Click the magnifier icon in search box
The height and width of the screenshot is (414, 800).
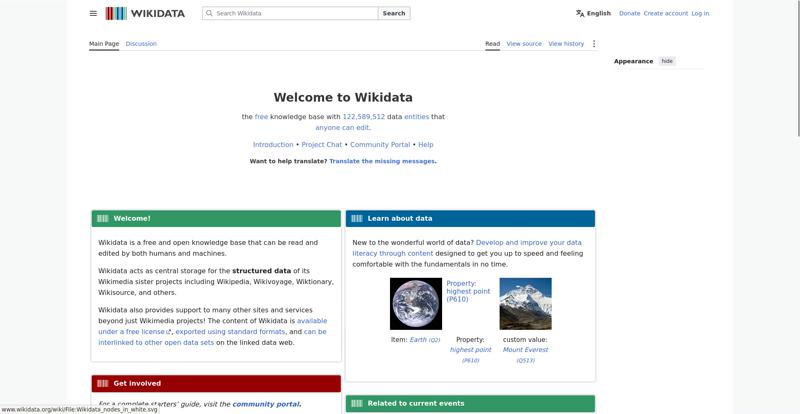click(209, 13)
